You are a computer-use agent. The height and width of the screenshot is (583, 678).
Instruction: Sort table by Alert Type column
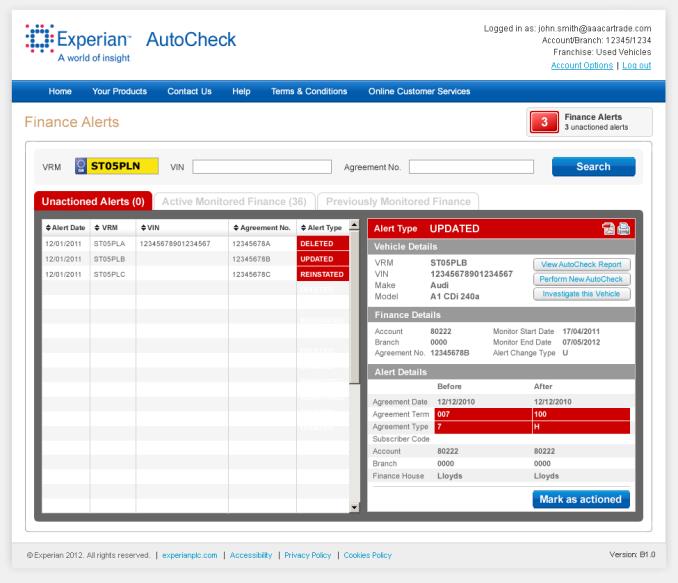click(x=321, y=227)
